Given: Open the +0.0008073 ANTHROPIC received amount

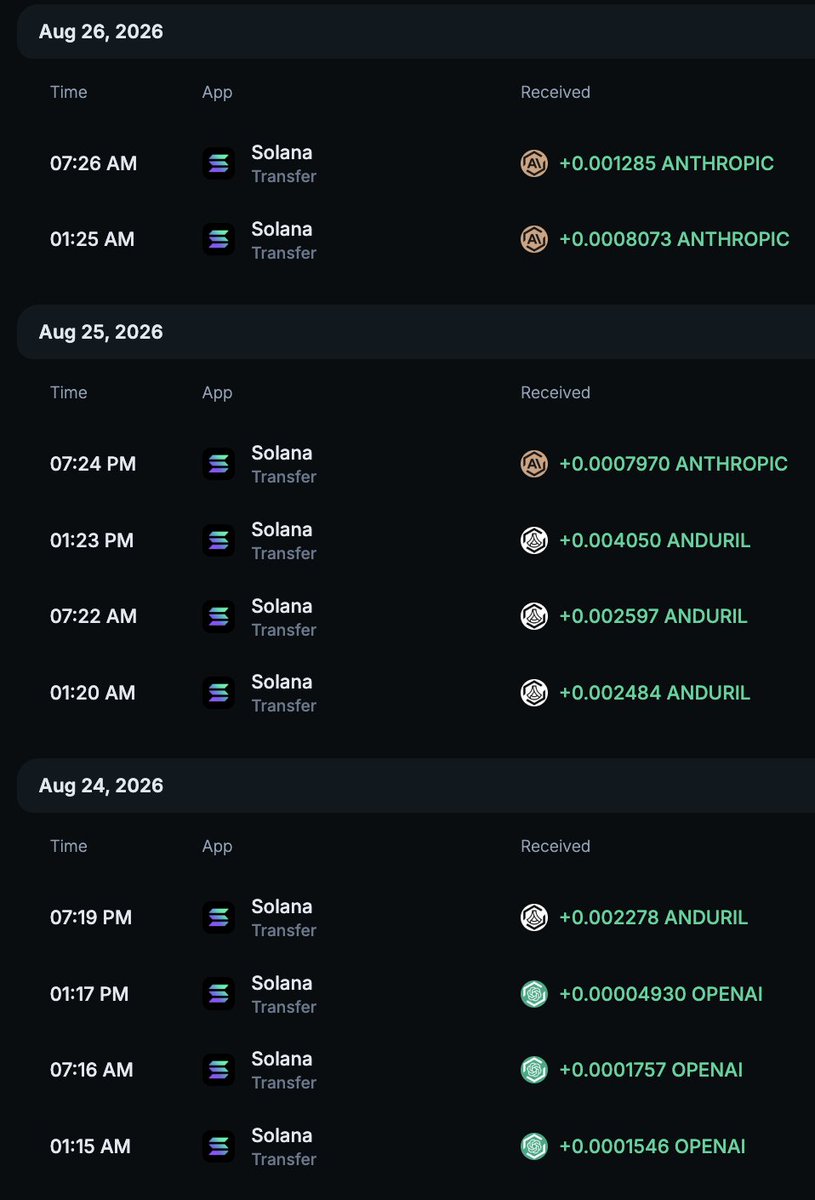Looking at the screenshot, I should tap(674, 239).
